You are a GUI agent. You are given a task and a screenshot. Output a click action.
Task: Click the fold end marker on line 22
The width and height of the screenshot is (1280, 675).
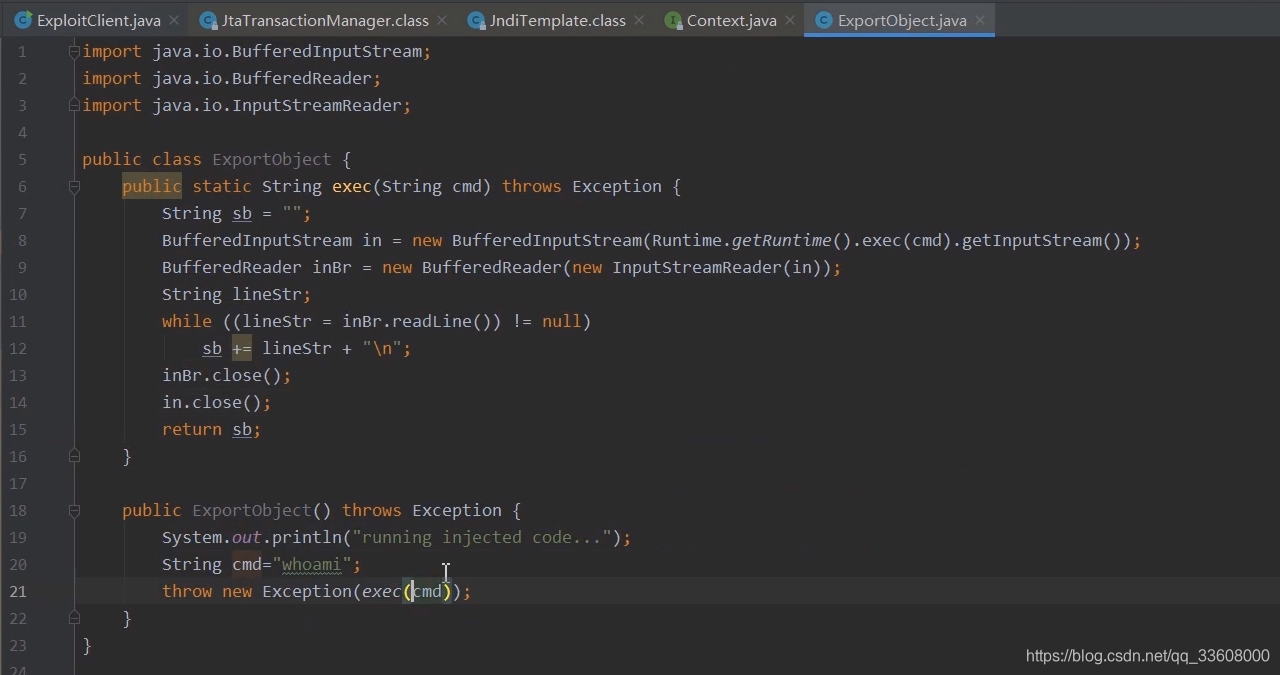(74, 618)
